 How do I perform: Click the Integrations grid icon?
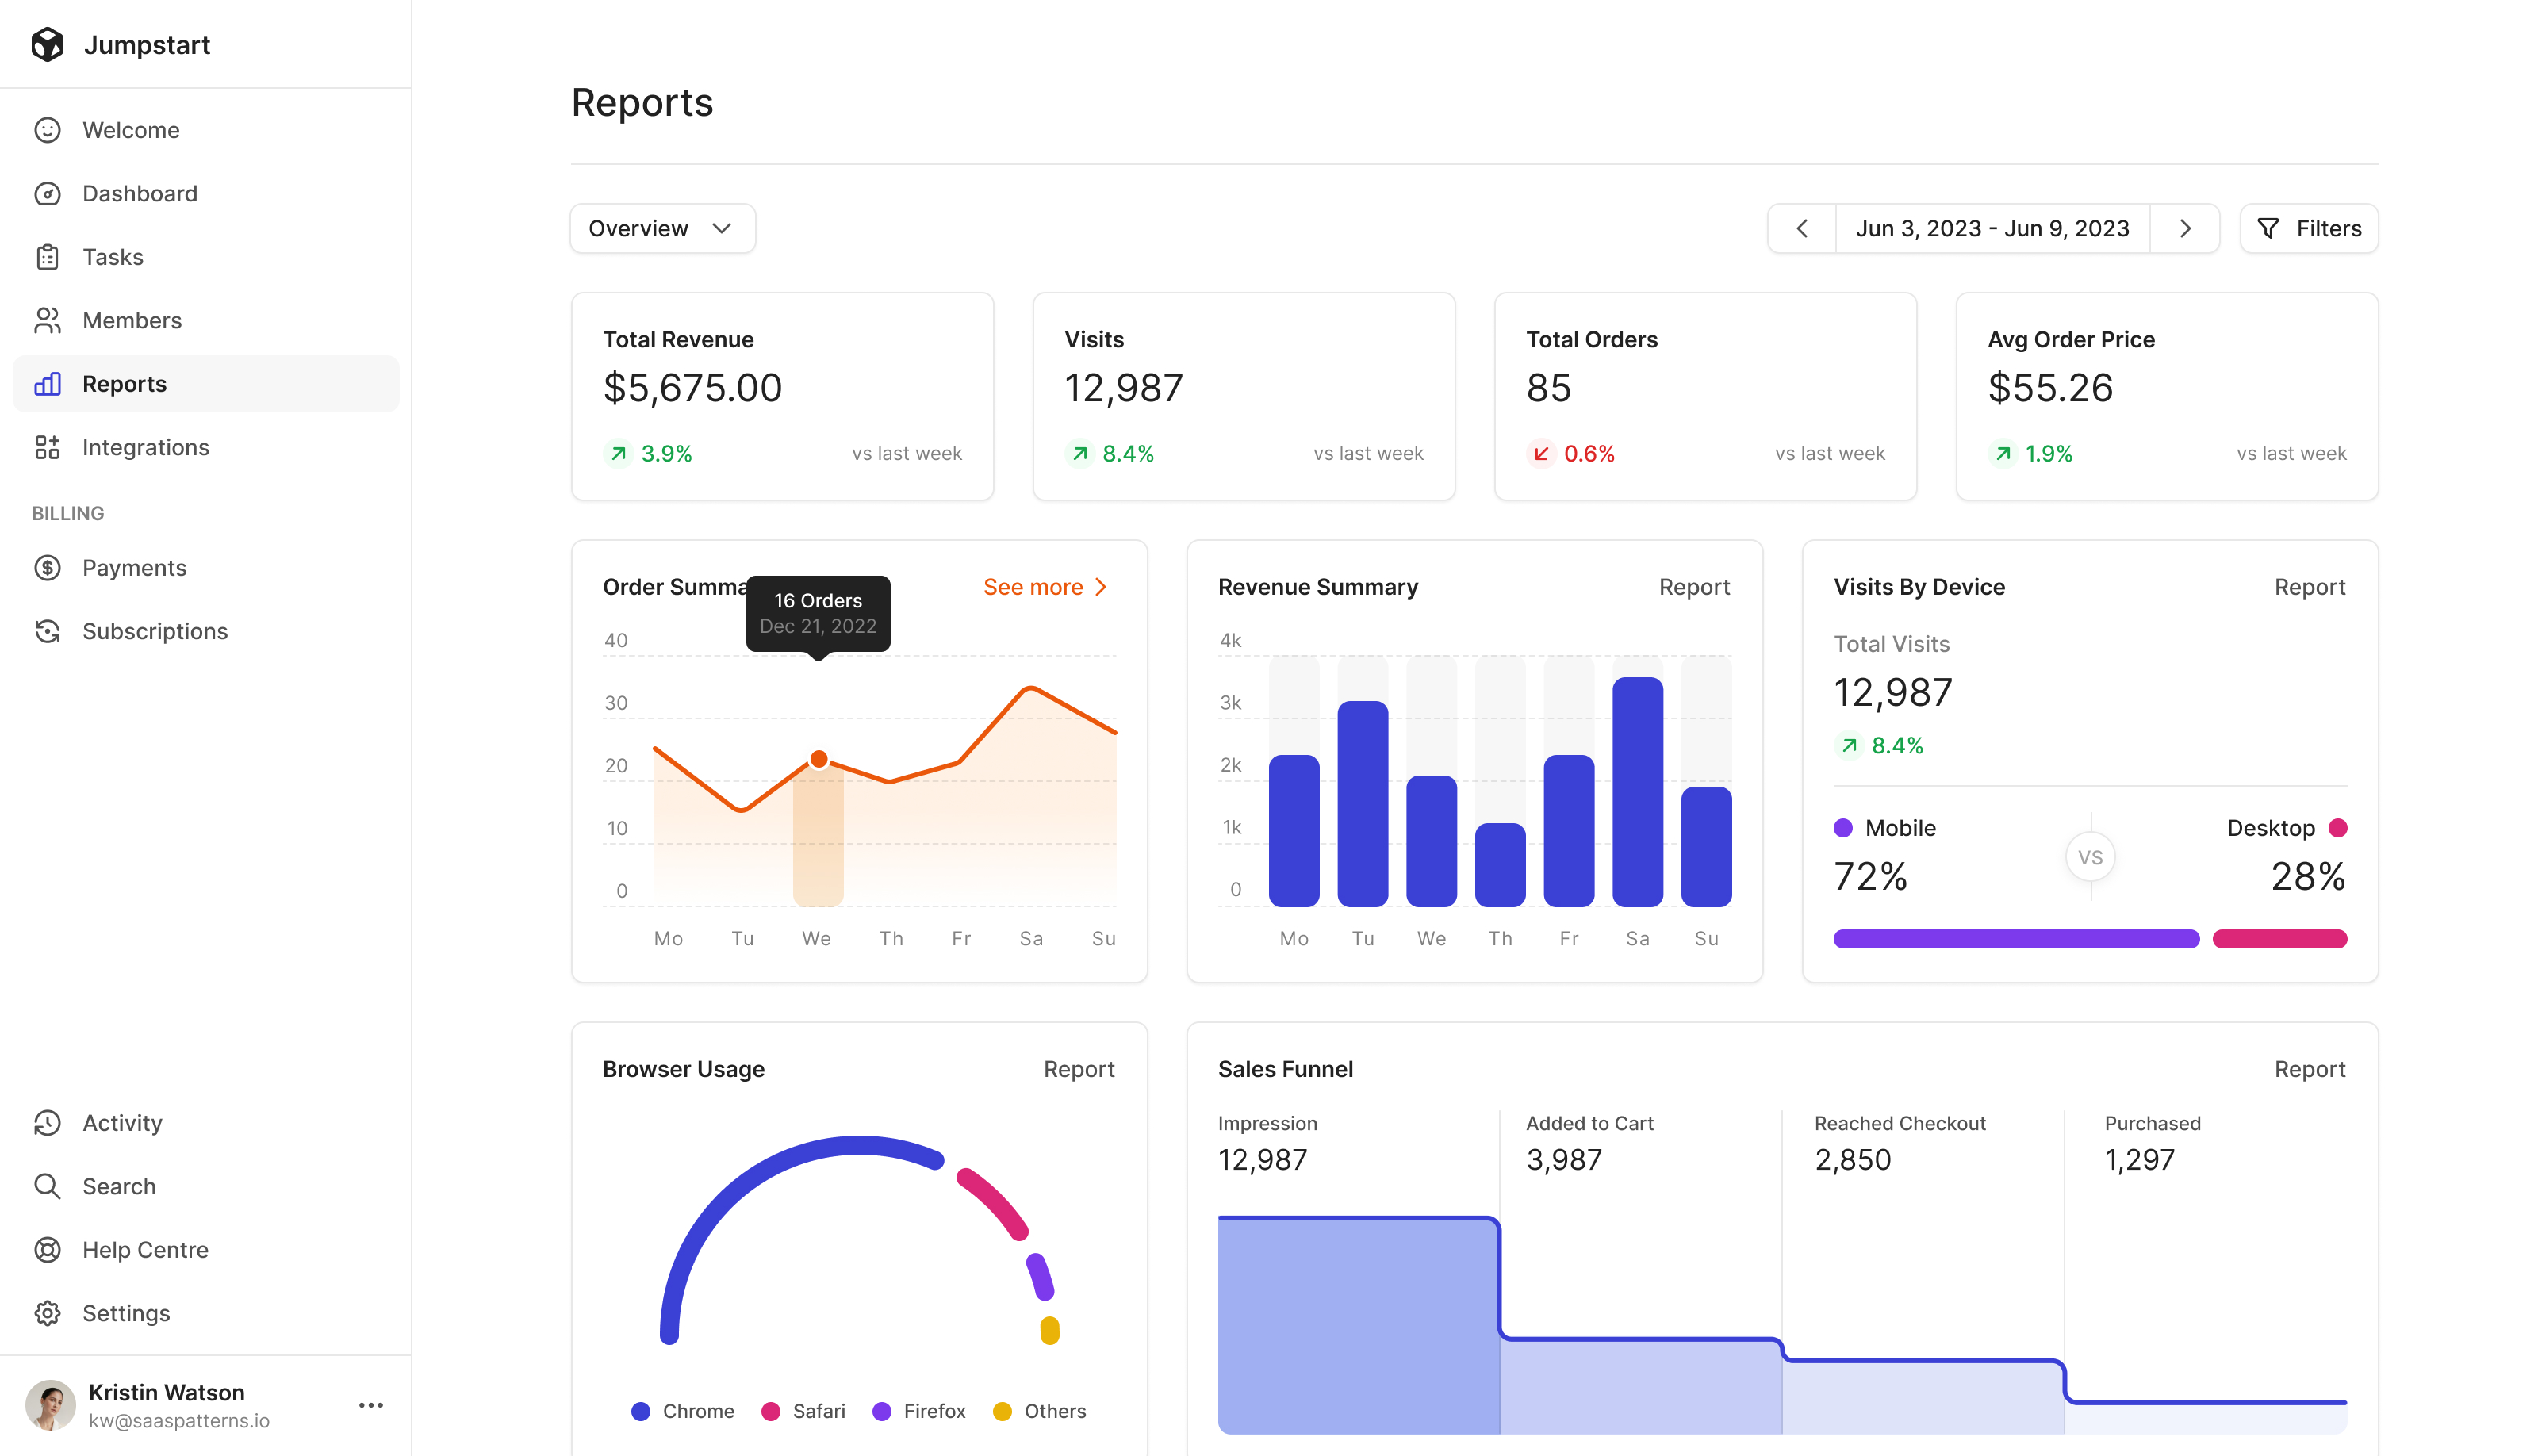(47, 447)
